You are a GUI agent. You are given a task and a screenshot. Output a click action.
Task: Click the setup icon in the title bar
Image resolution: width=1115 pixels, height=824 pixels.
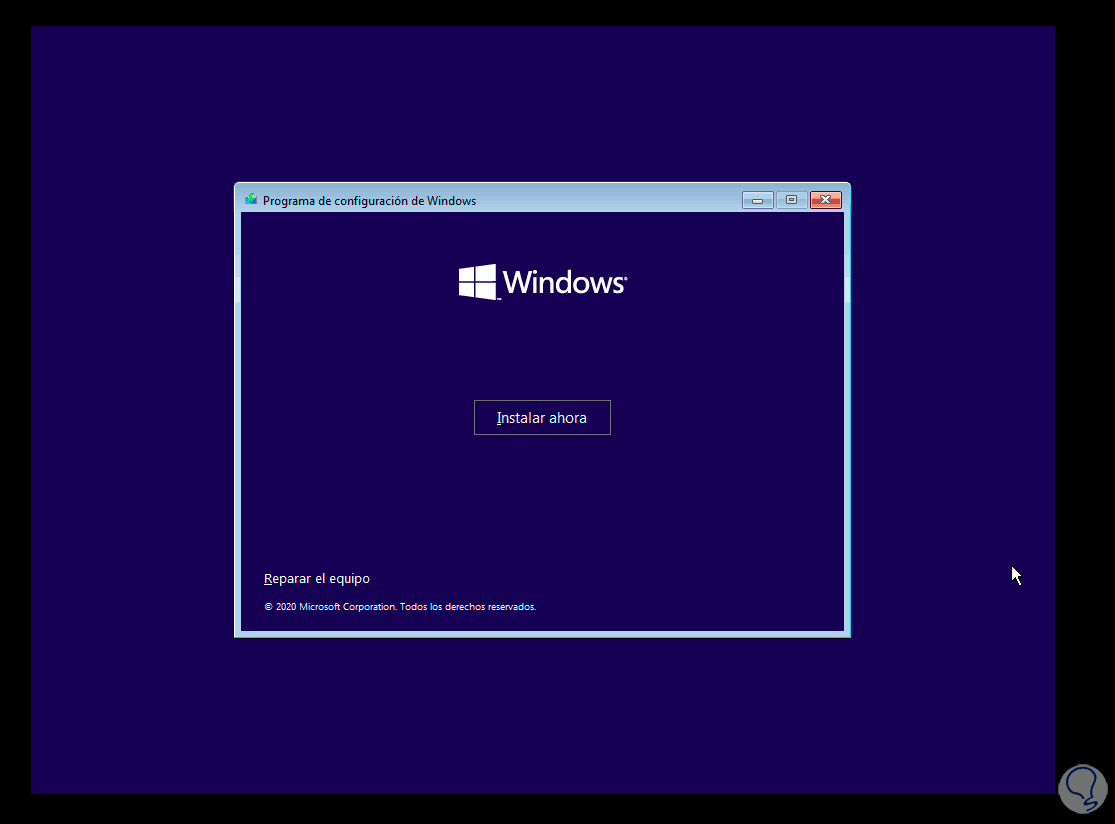[x=250, y=199]
